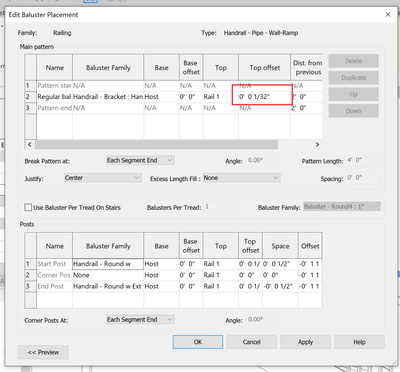Image resolution: width=400 pixels, height=372 pixels.
Task: Click the Pattern Length field
Action: 362,161
